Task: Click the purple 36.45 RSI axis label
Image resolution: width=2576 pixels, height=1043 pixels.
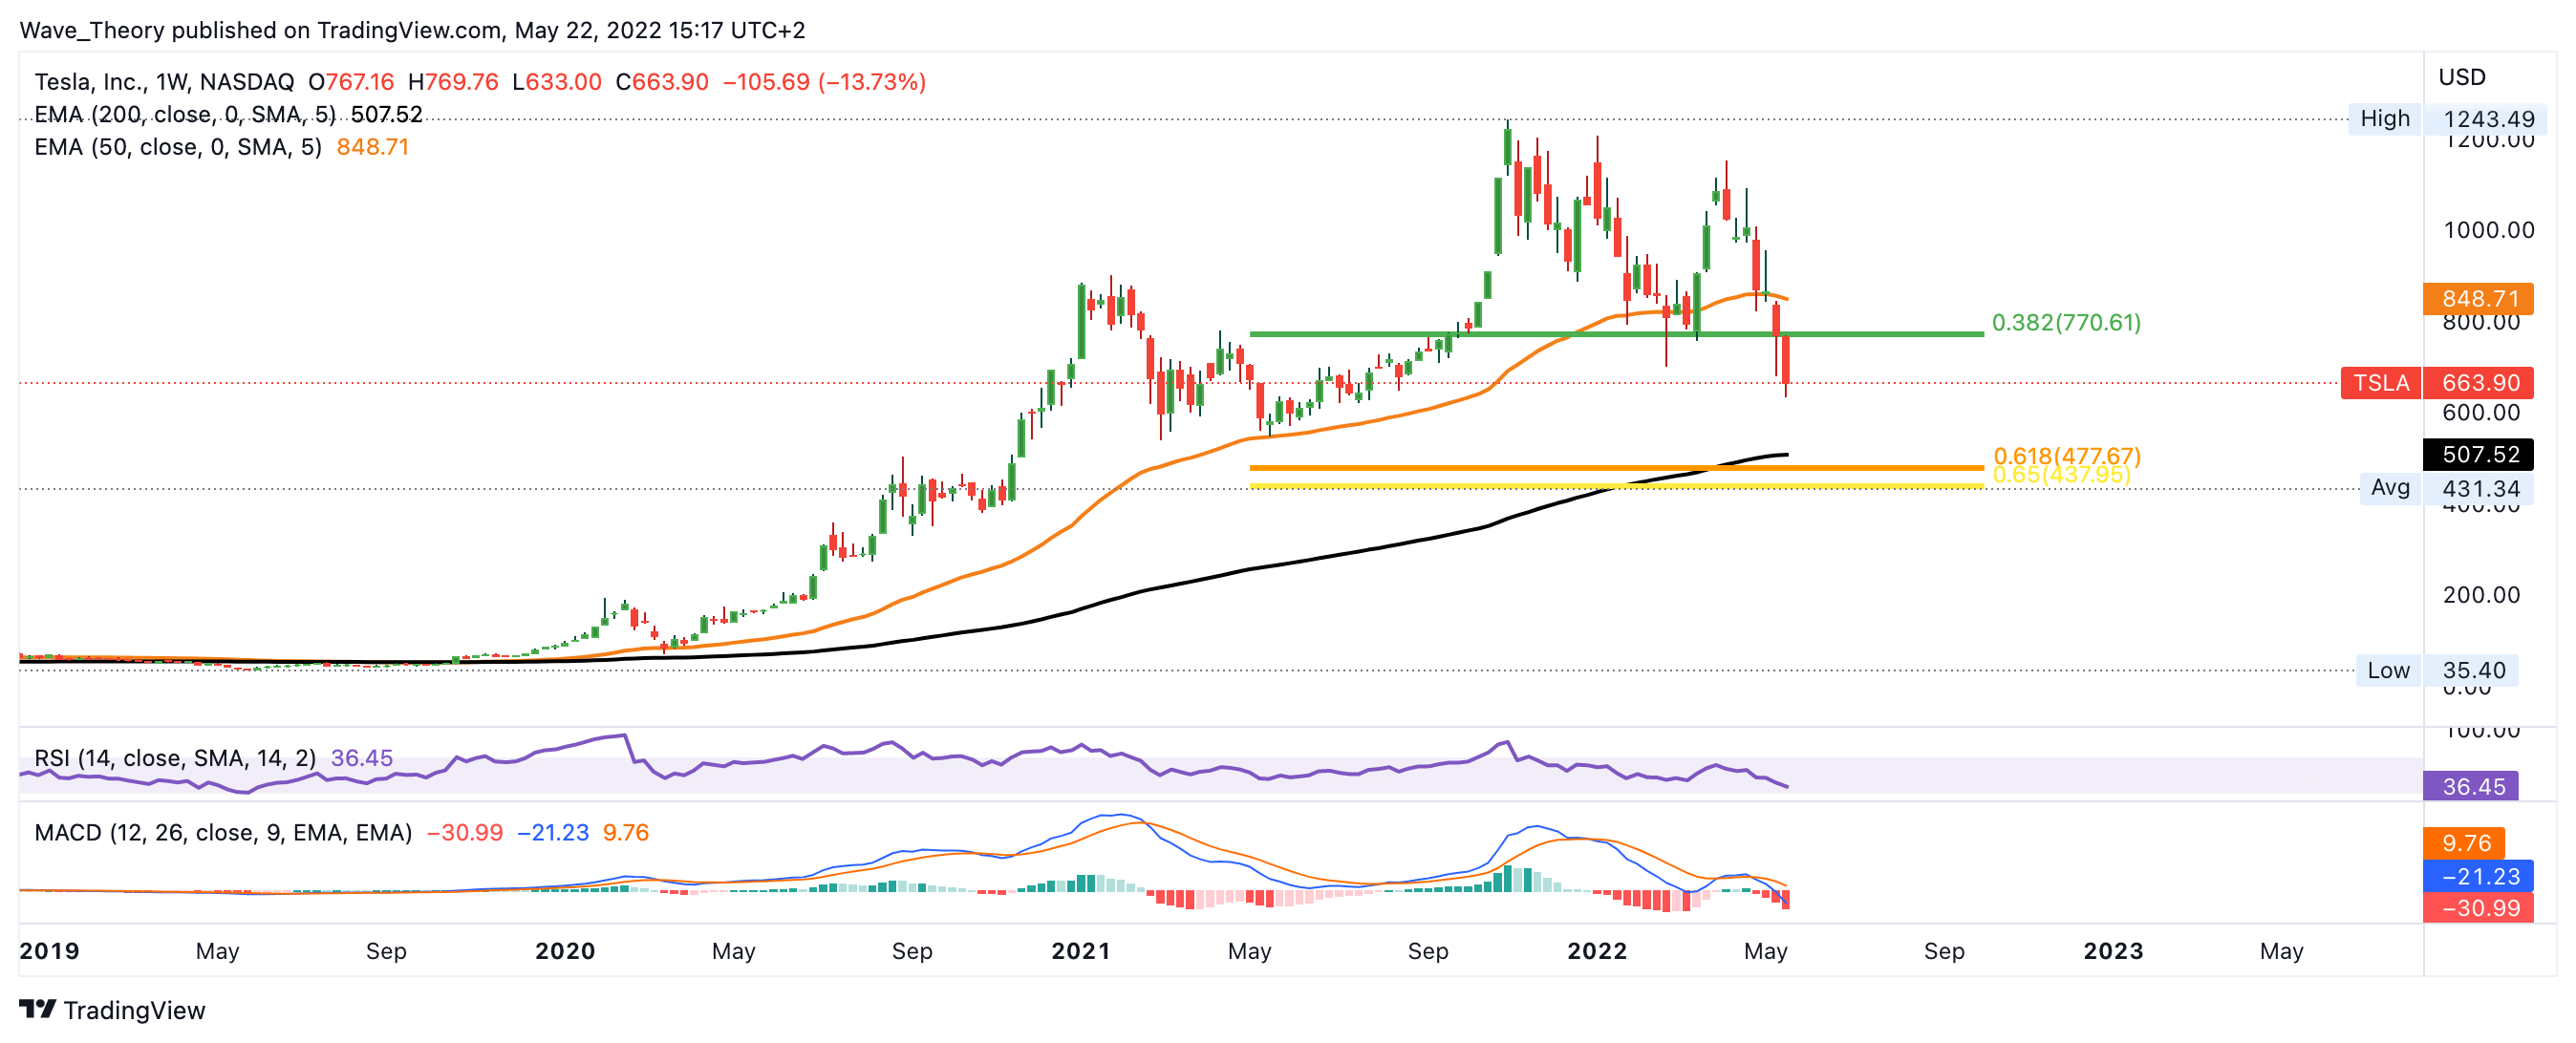Action: click(2472, 787)
